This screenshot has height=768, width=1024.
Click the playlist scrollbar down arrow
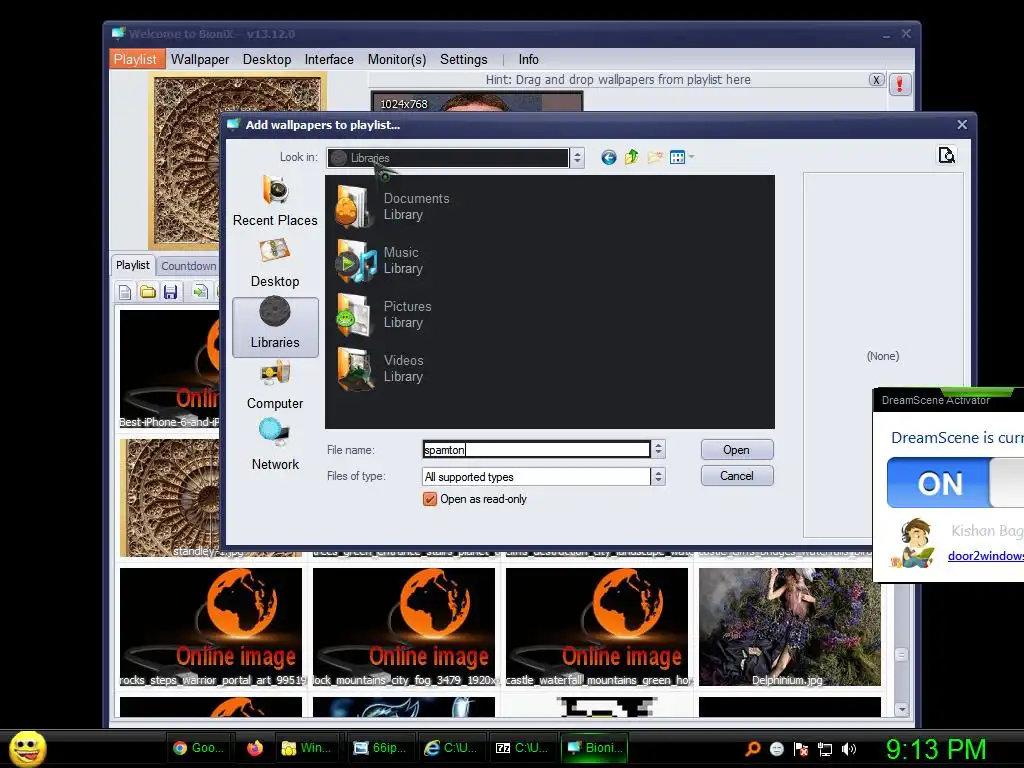pos(902,709)
